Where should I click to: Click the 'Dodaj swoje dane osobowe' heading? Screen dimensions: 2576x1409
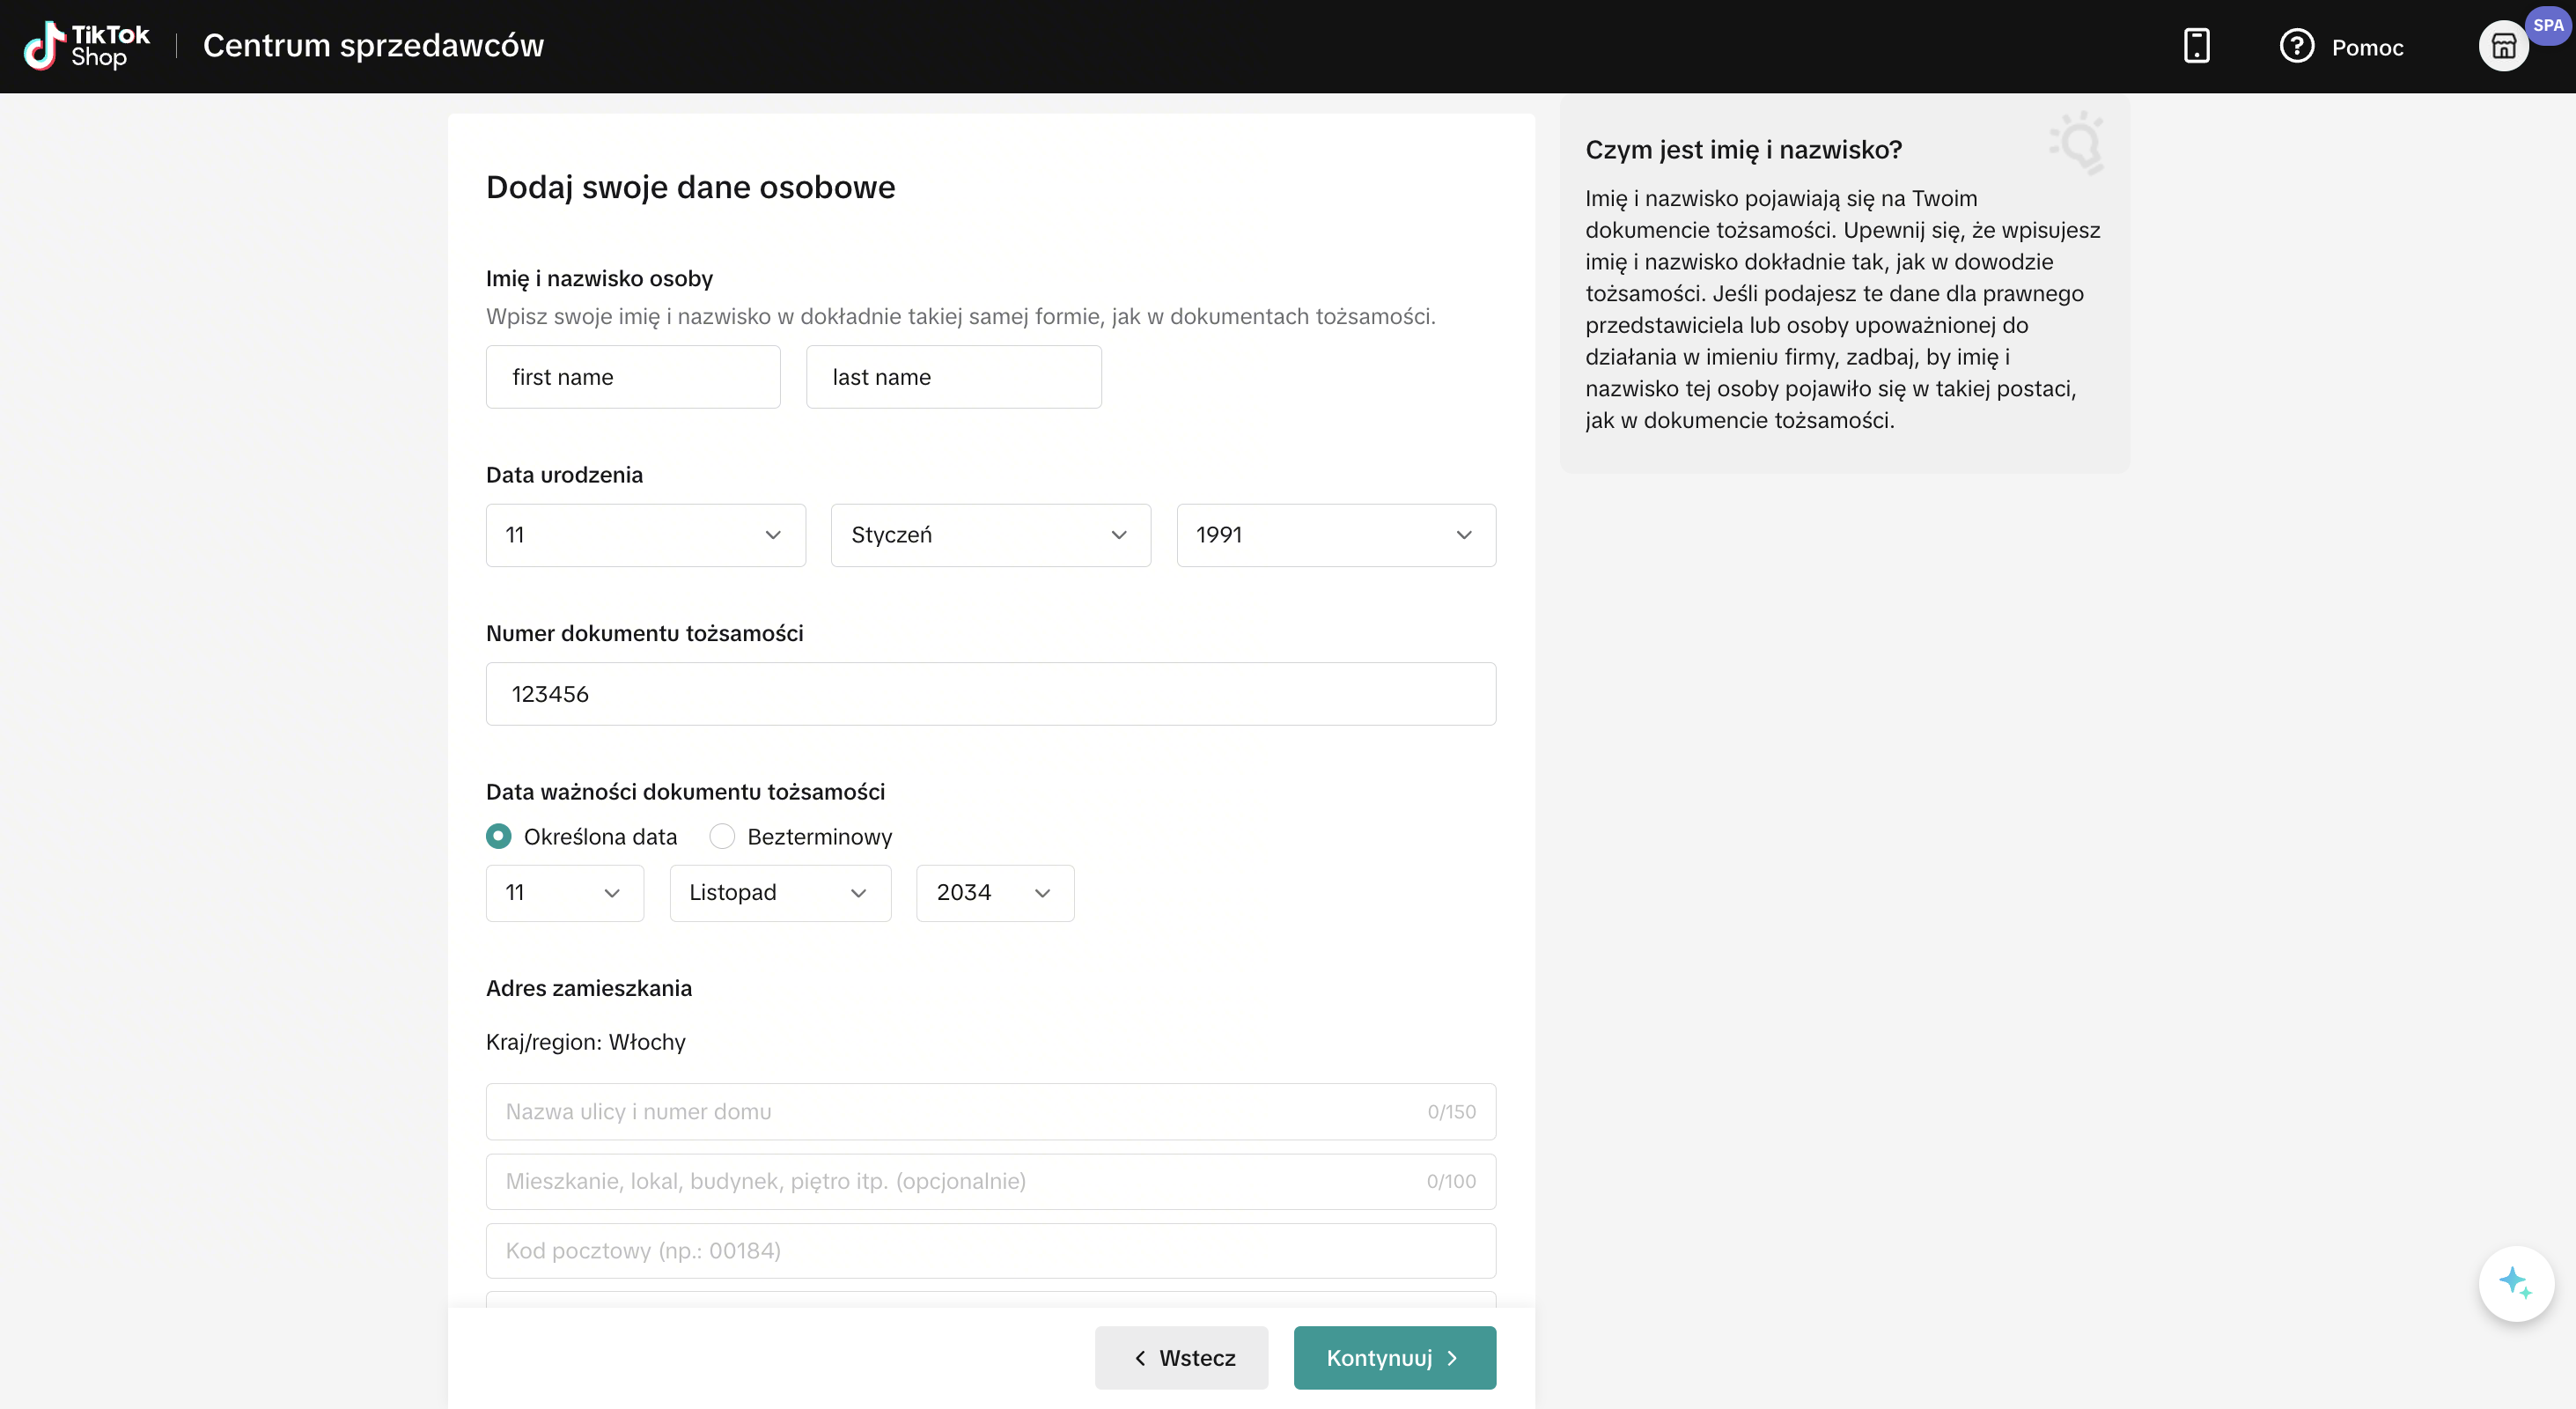(x=690, y=187)
